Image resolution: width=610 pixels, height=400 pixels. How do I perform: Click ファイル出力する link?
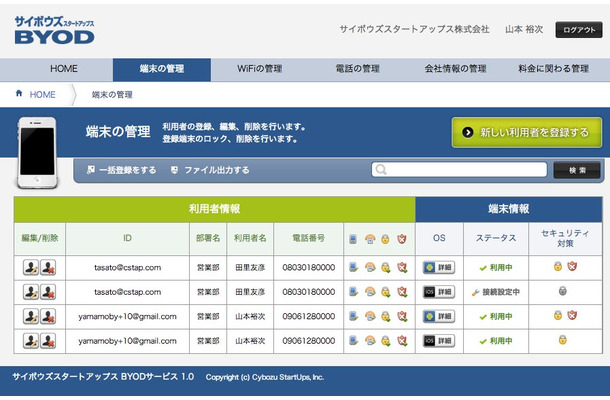coord(210,170)
